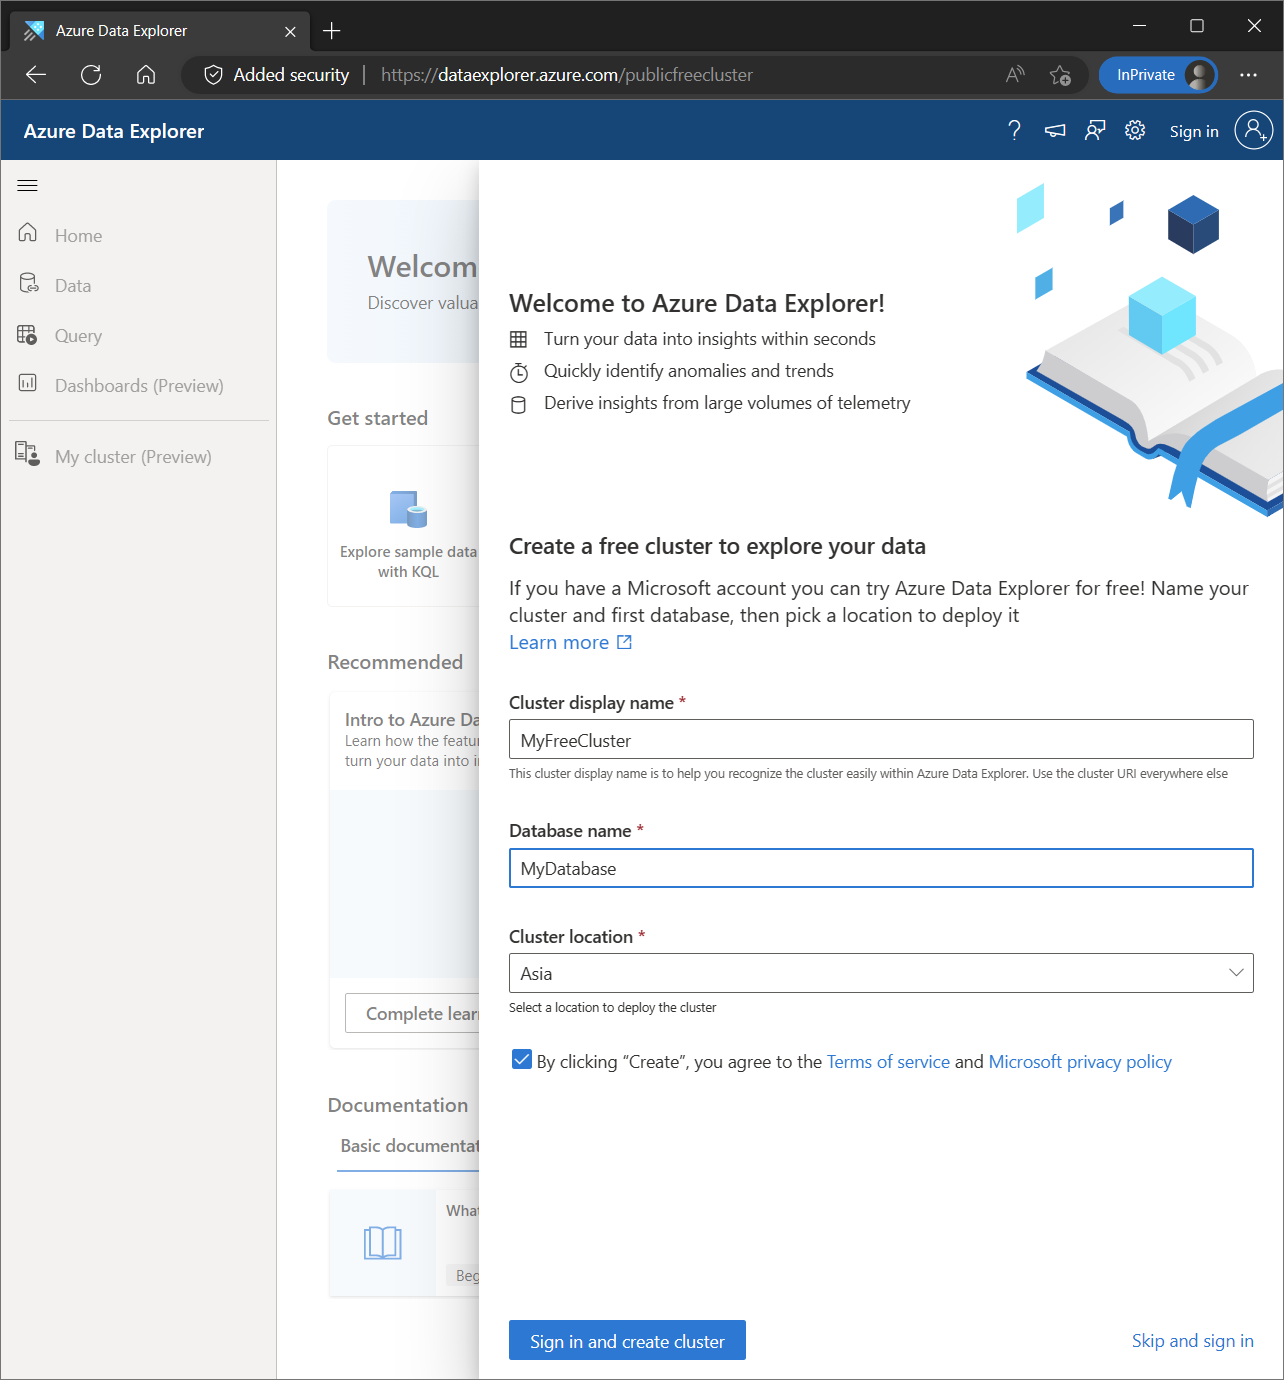Click the address bar URL

coord(566,75)
